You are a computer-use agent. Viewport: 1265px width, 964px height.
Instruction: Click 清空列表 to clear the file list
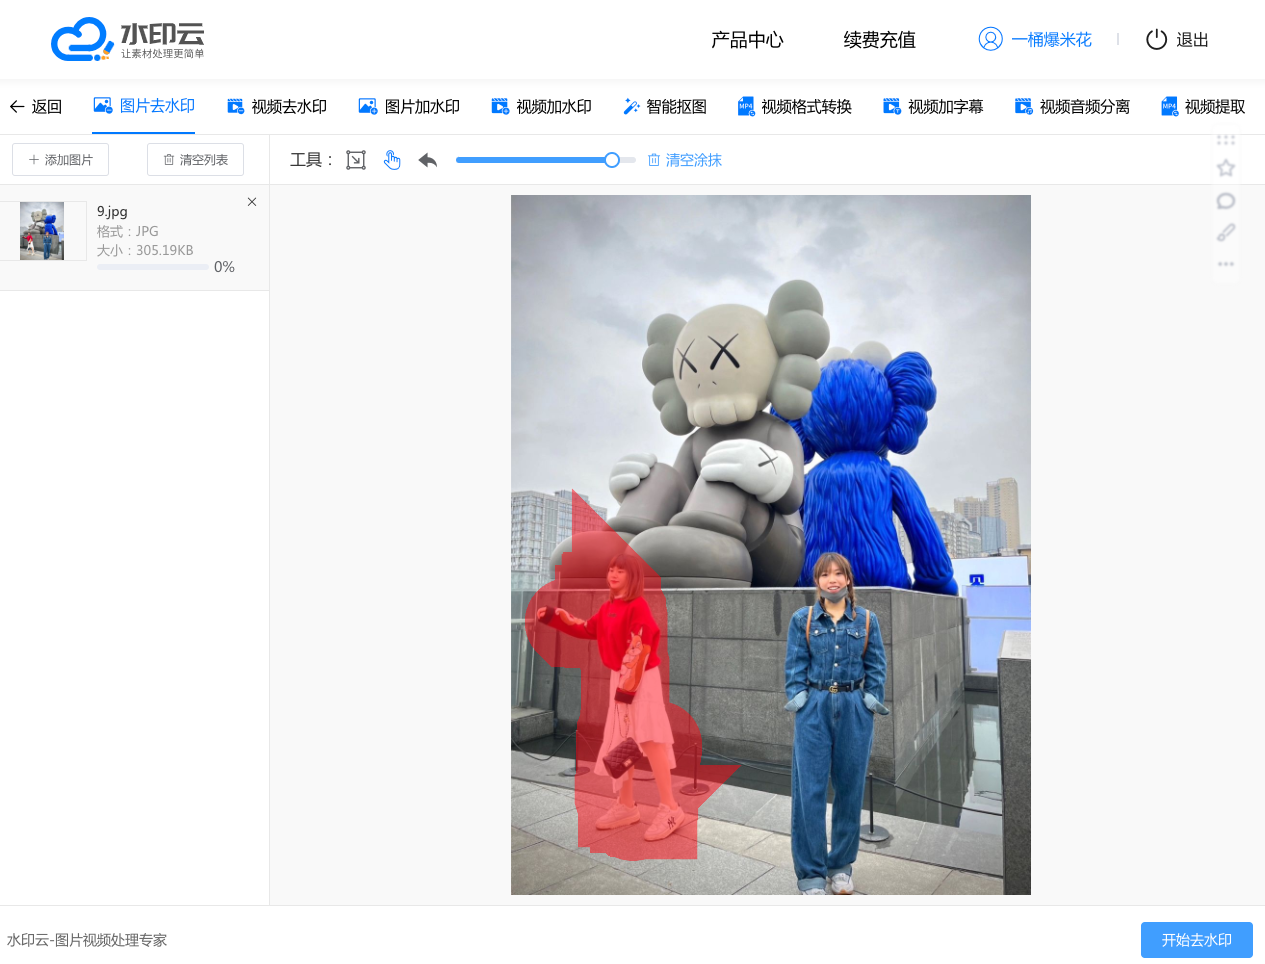tap(195, 160)
